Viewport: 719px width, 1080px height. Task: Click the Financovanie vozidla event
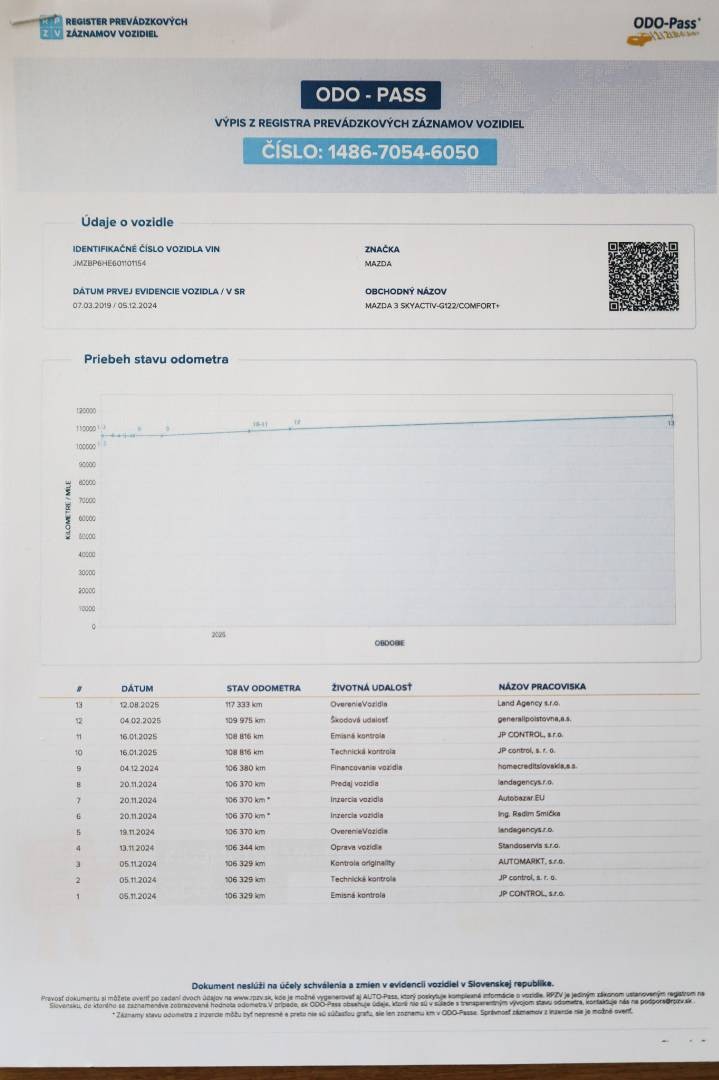point(366,767)
